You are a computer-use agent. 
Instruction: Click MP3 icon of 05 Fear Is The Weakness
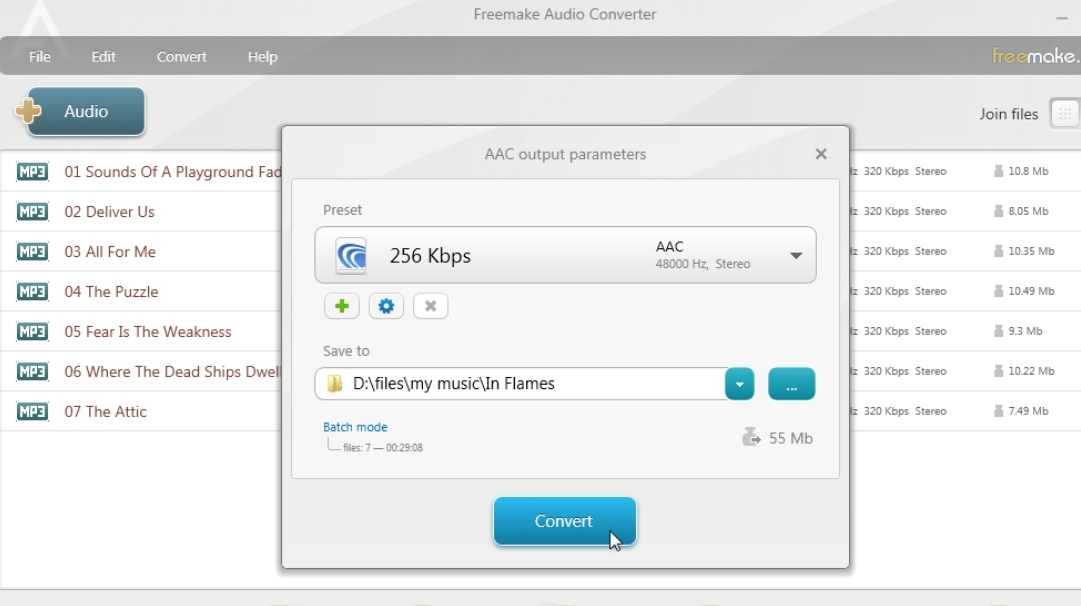point(32,332)
